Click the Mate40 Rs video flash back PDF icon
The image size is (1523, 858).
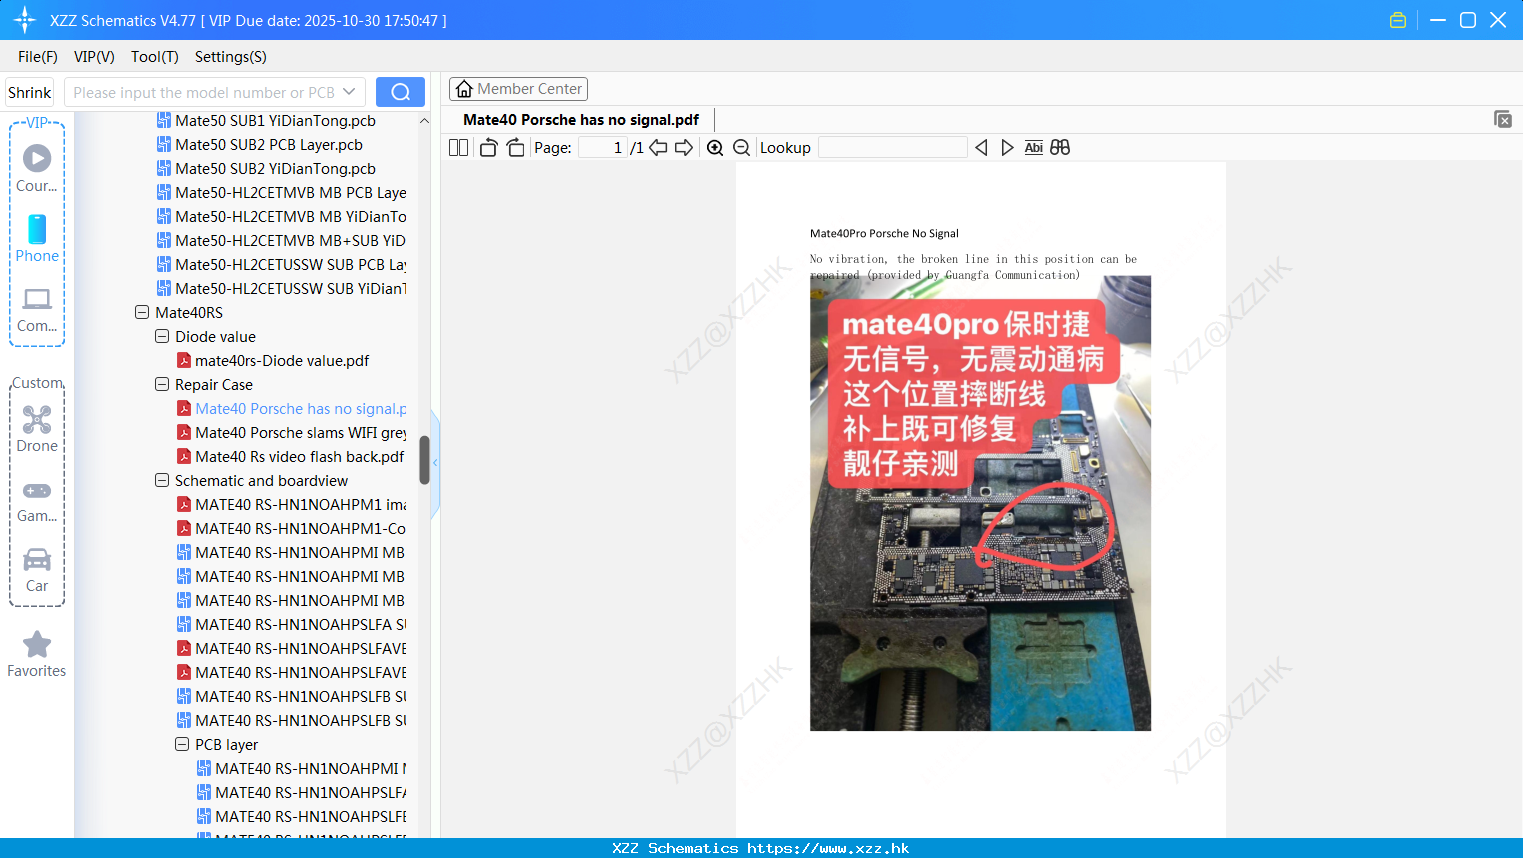(x=184, y=457)
